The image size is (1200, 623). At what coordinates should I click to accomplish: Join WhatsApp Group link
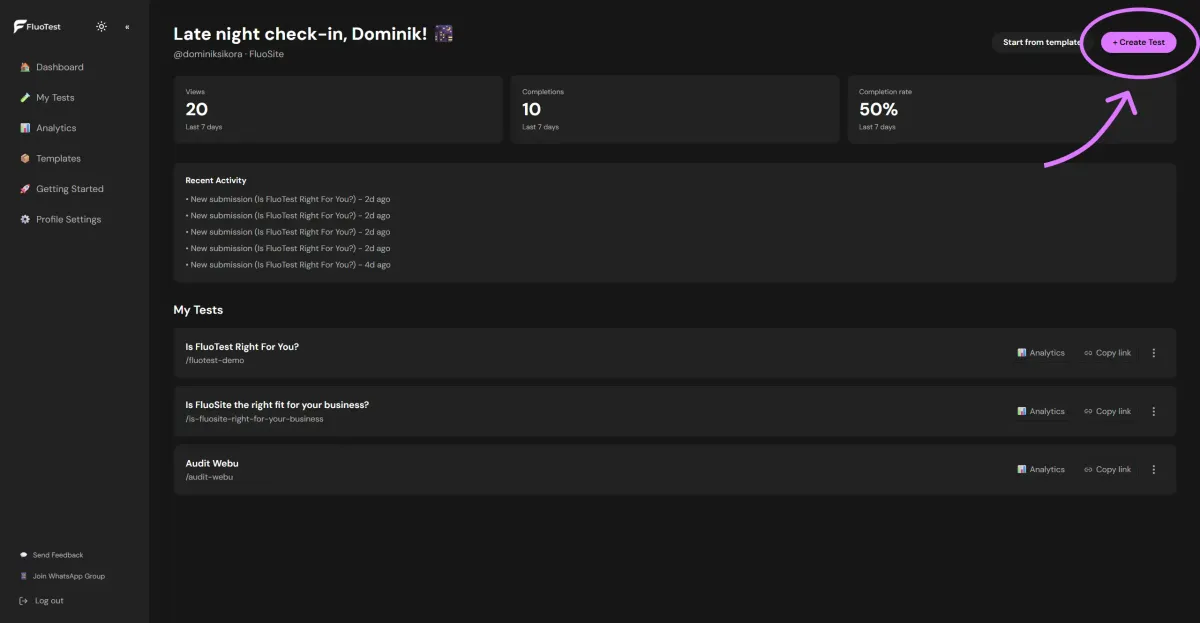click(69, 576)
